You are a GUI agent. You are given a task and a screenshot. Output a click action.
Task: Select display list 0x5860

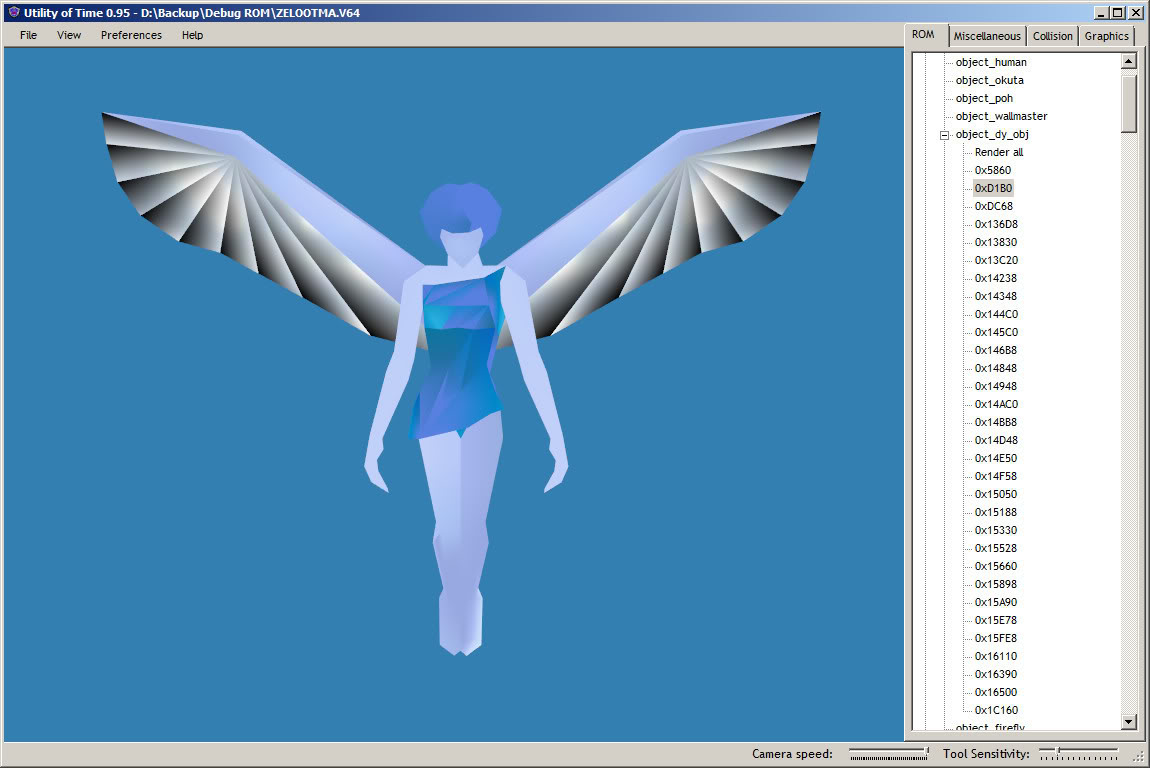[992, 170]
